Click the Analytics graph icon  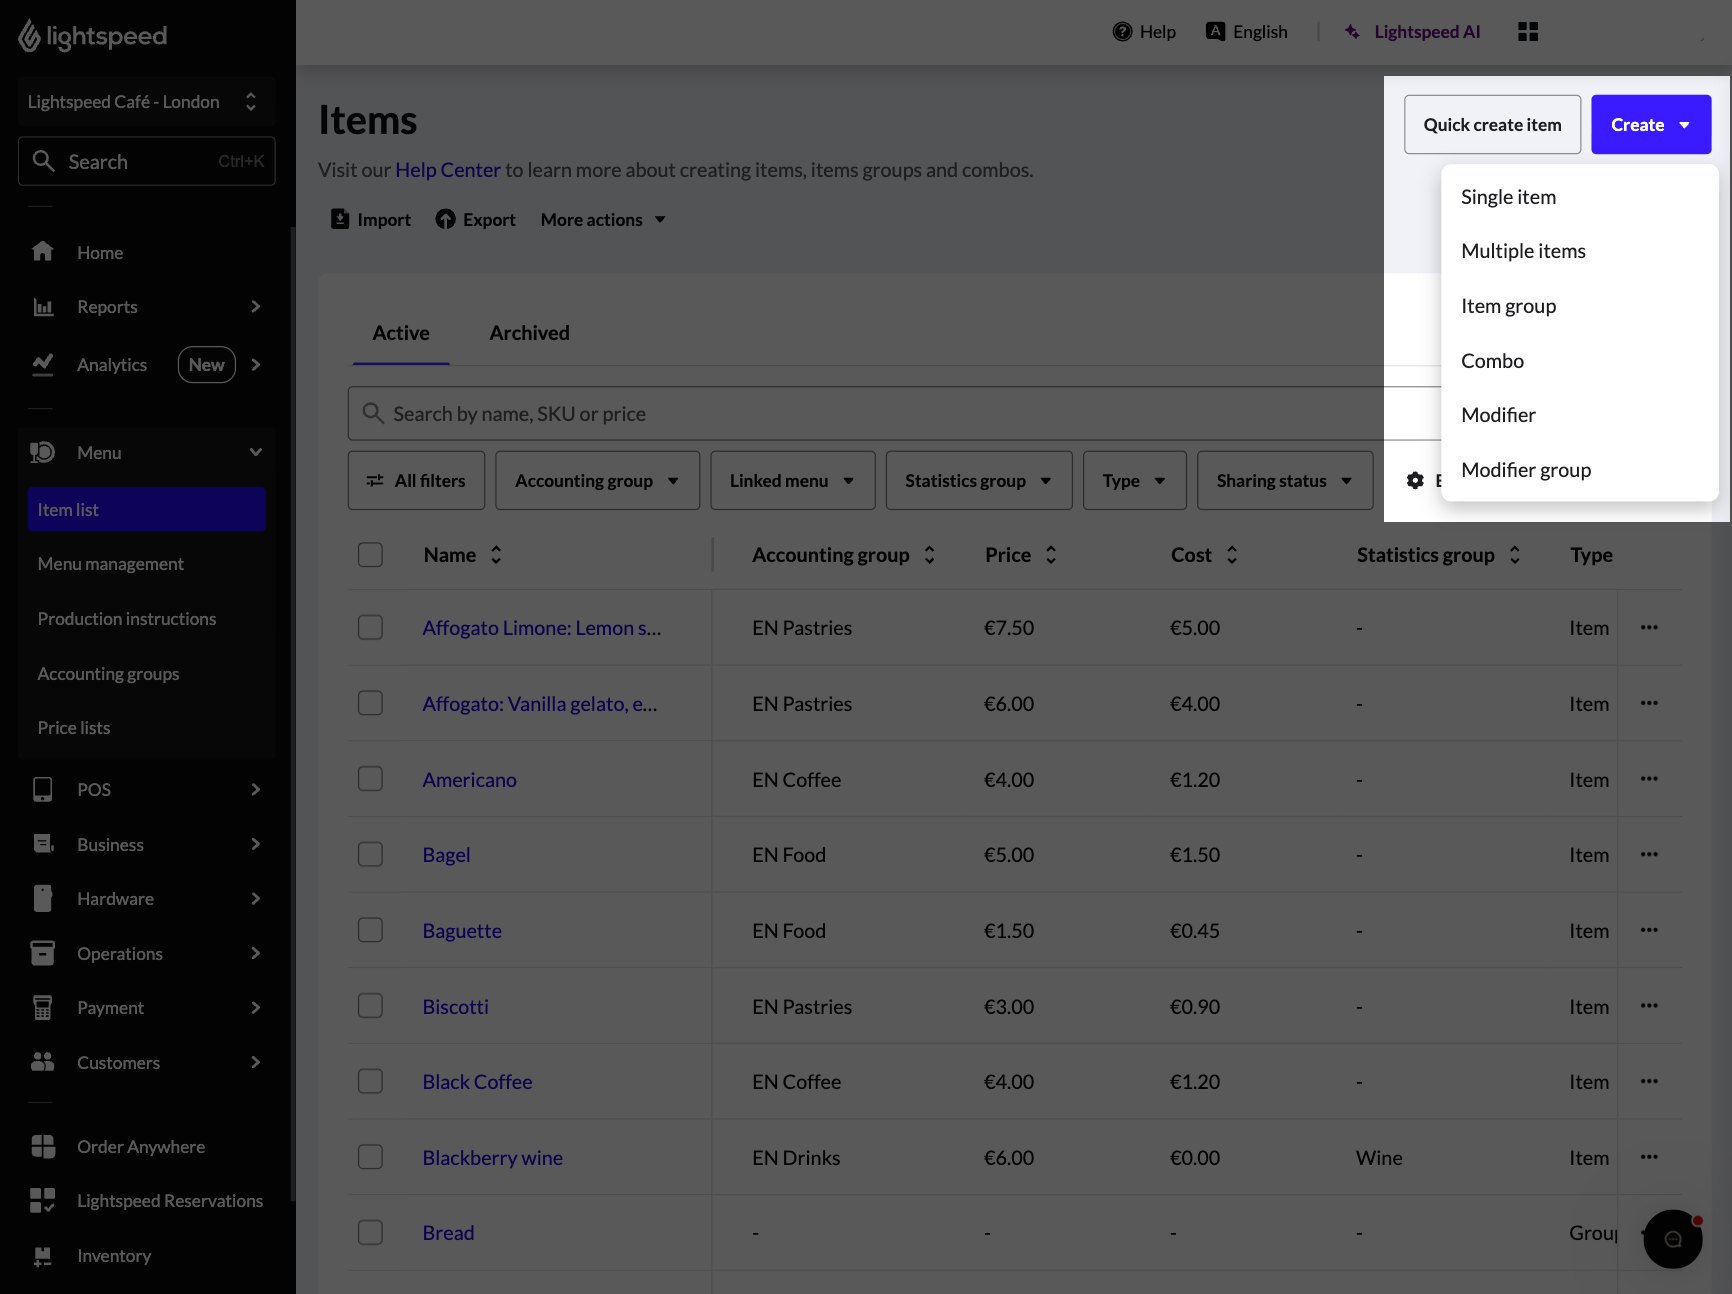click(42, 365)
